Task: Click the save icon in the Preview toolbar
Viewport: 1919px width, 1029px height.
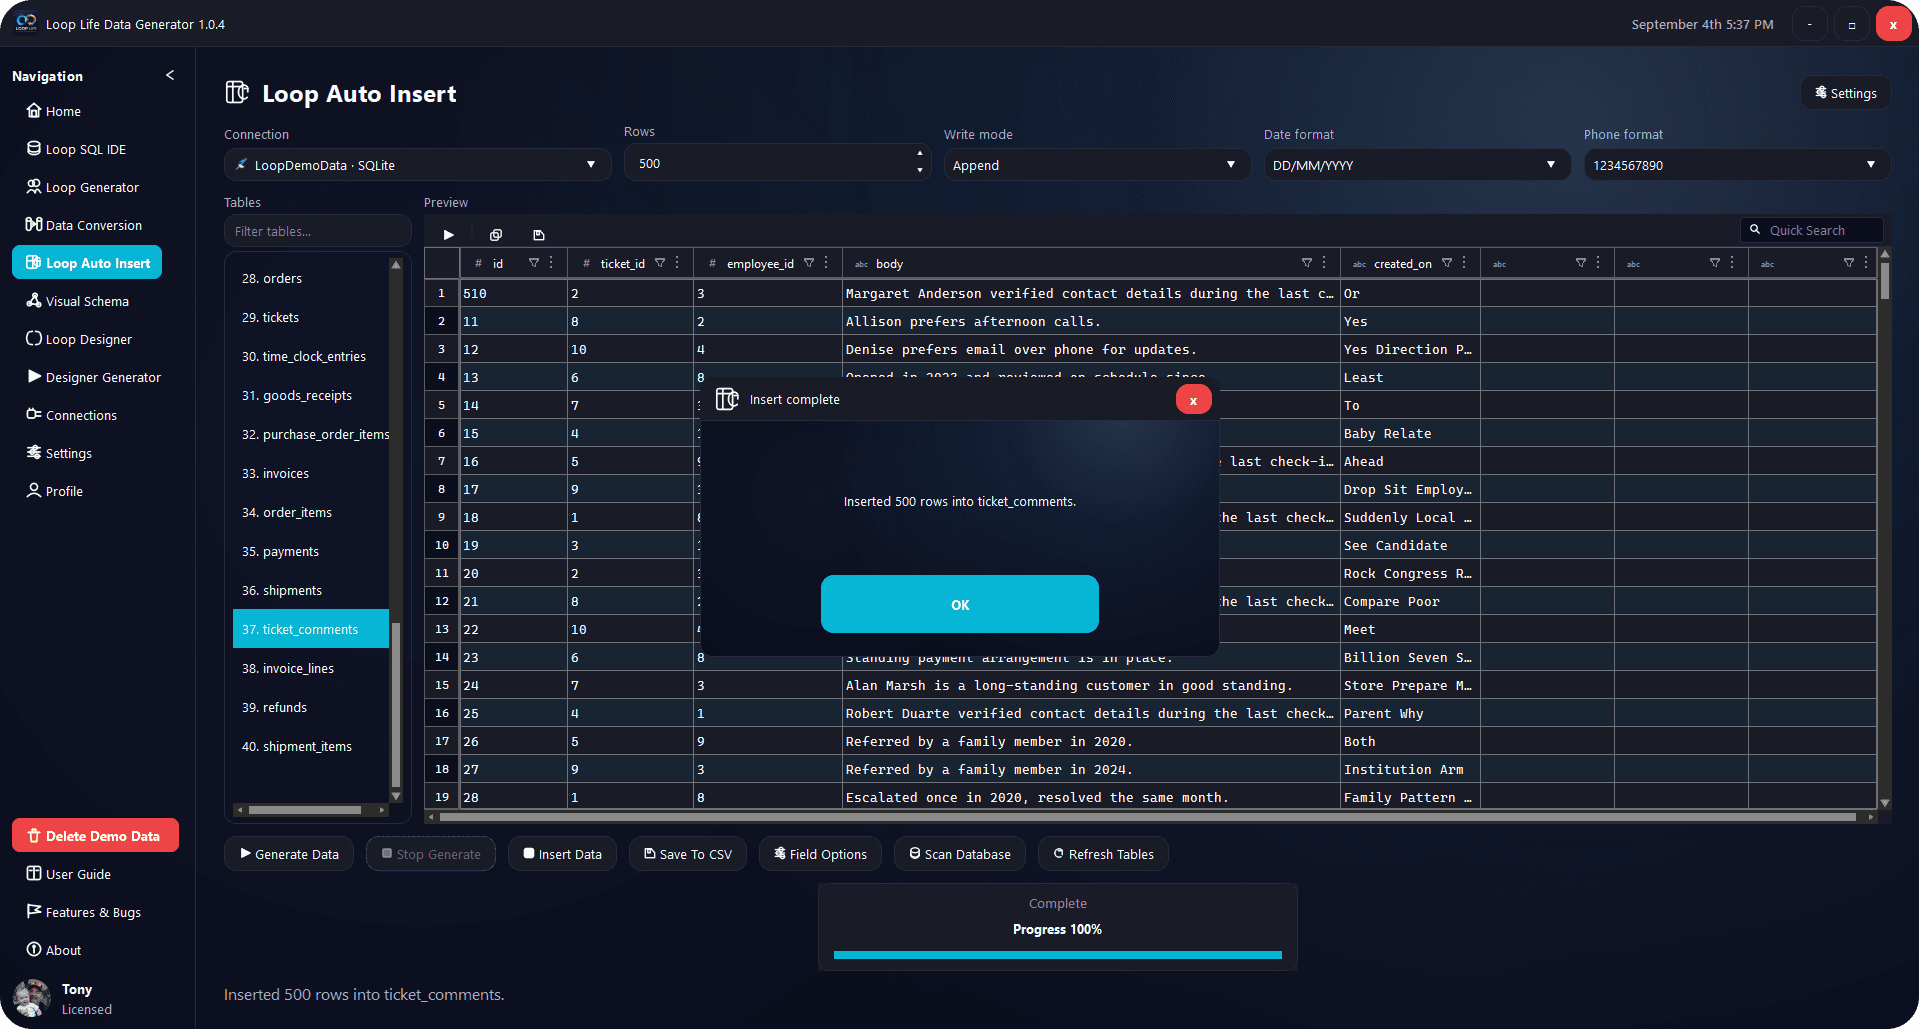Action: pos(539,235)
